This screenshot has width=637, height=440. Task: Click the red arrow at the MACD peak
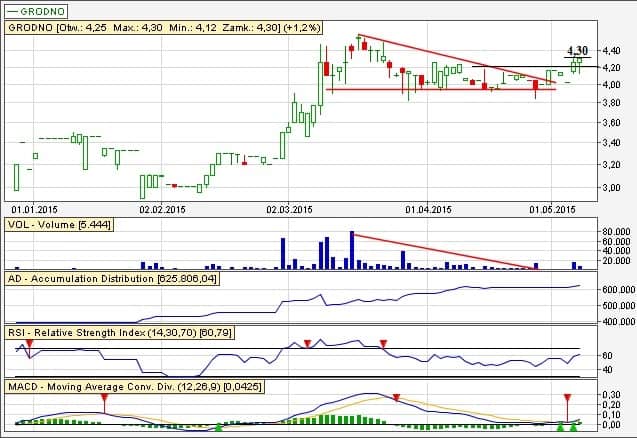coord(397,398)
